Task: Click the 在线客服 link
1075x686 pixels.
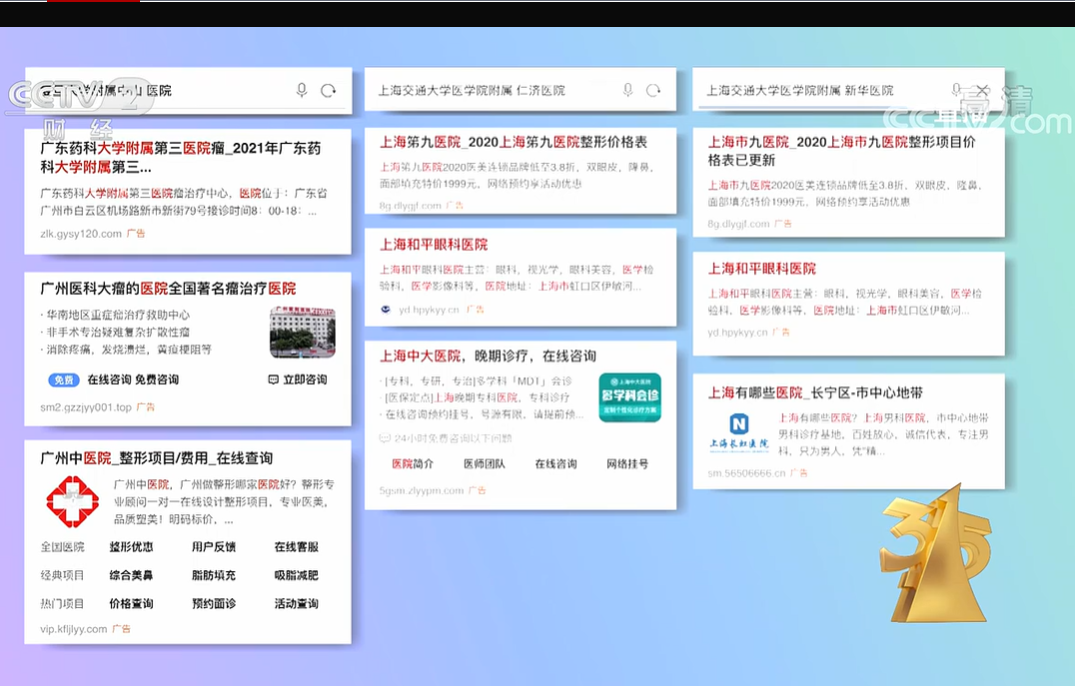Action: [296, 546]
